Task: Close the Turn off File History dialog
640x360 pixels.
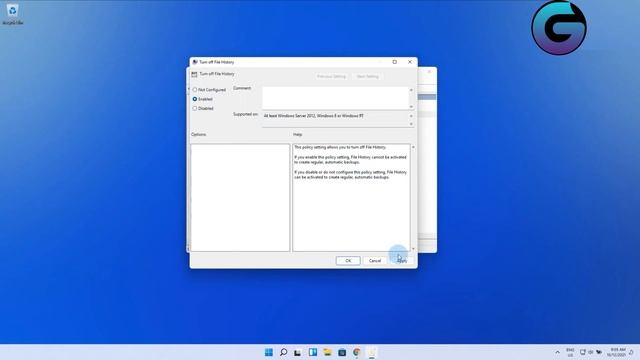Action: click(410, 62)
